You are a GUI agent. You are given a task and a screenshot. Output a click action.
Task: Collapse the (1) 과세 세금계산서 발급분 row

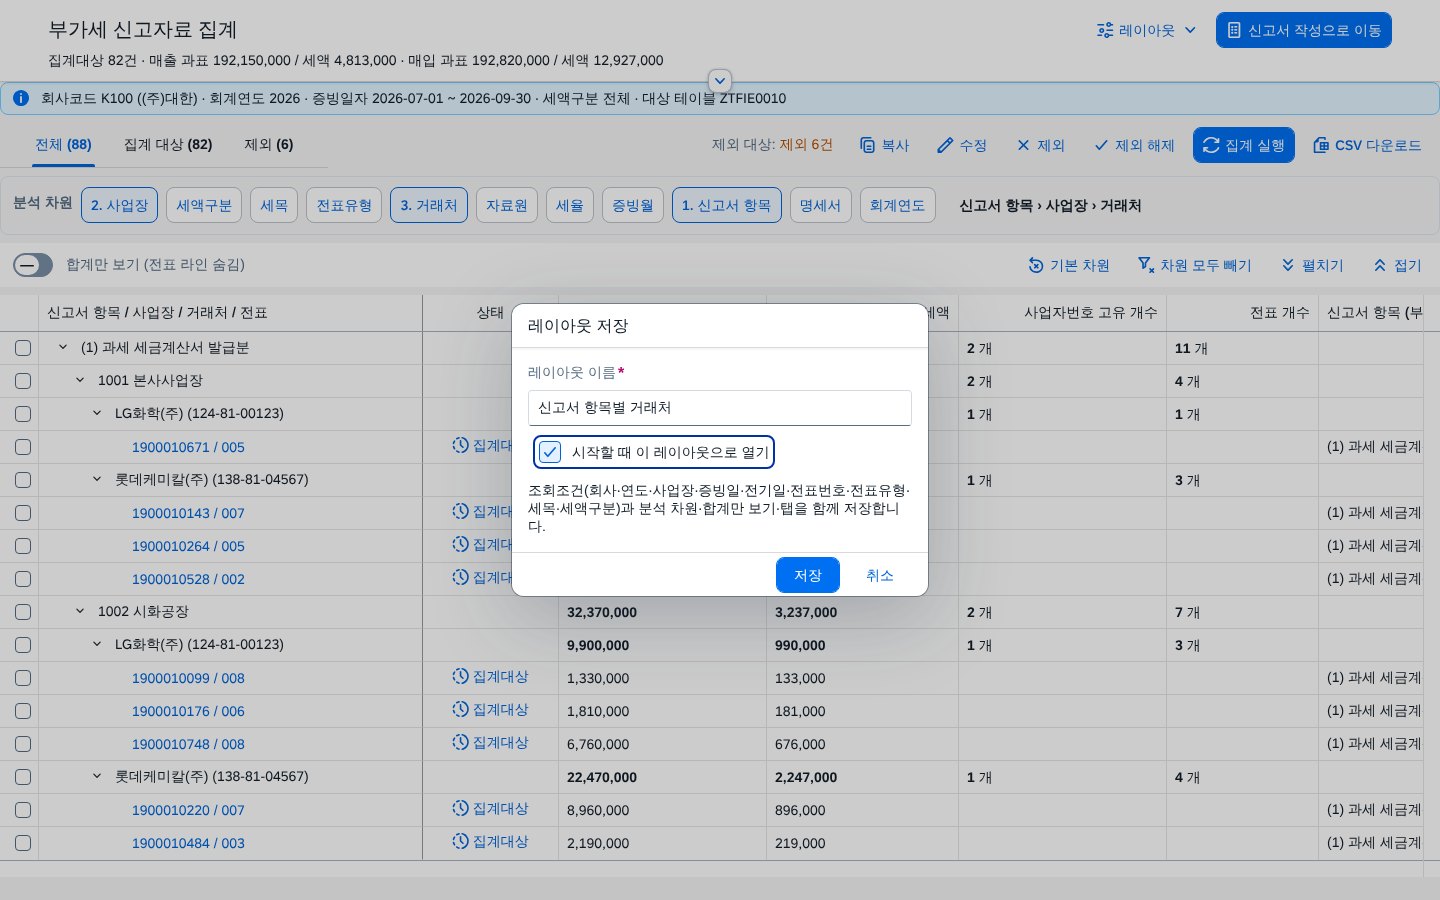pyautogui.click(x=63, y=348)
